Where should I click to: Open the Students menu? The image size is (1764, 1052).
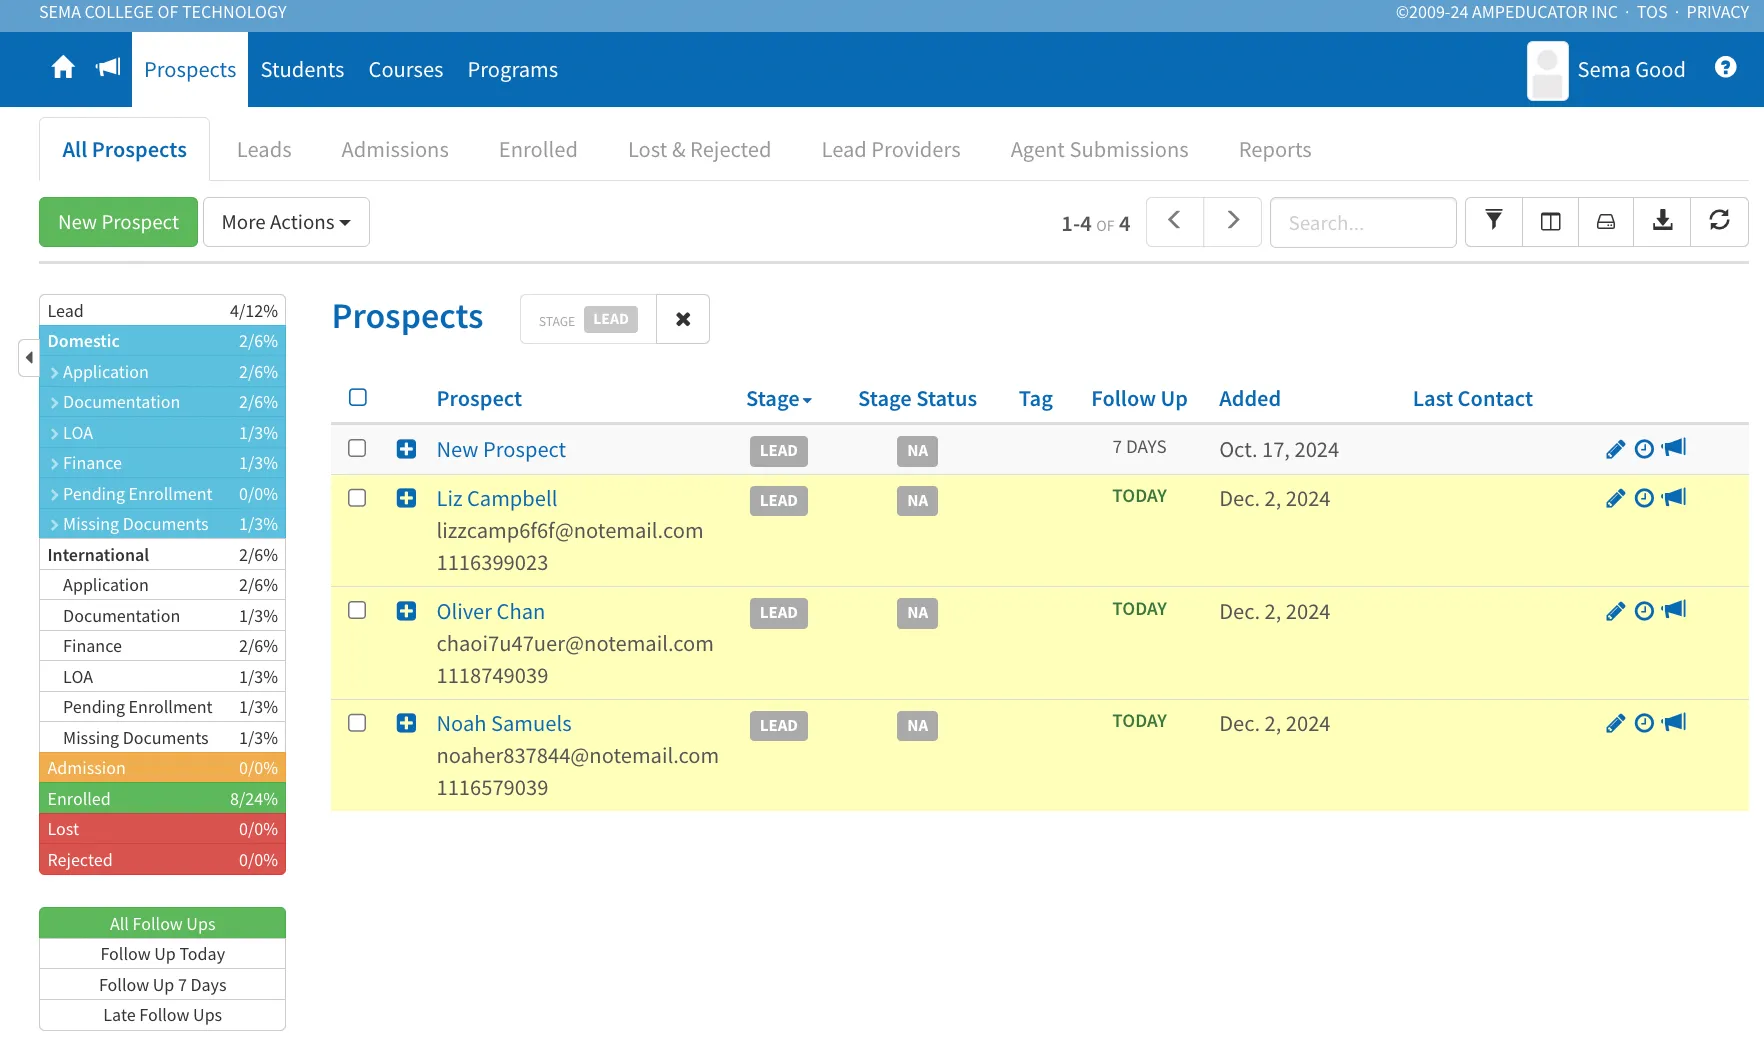coord(302,70)
